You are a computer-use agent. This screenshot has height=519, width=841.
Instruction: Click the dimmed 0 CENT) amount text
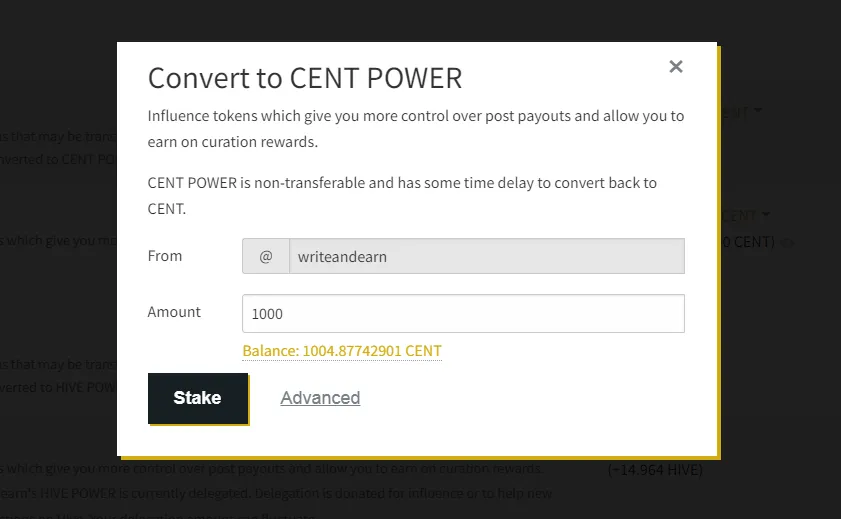tap(748, 242)
